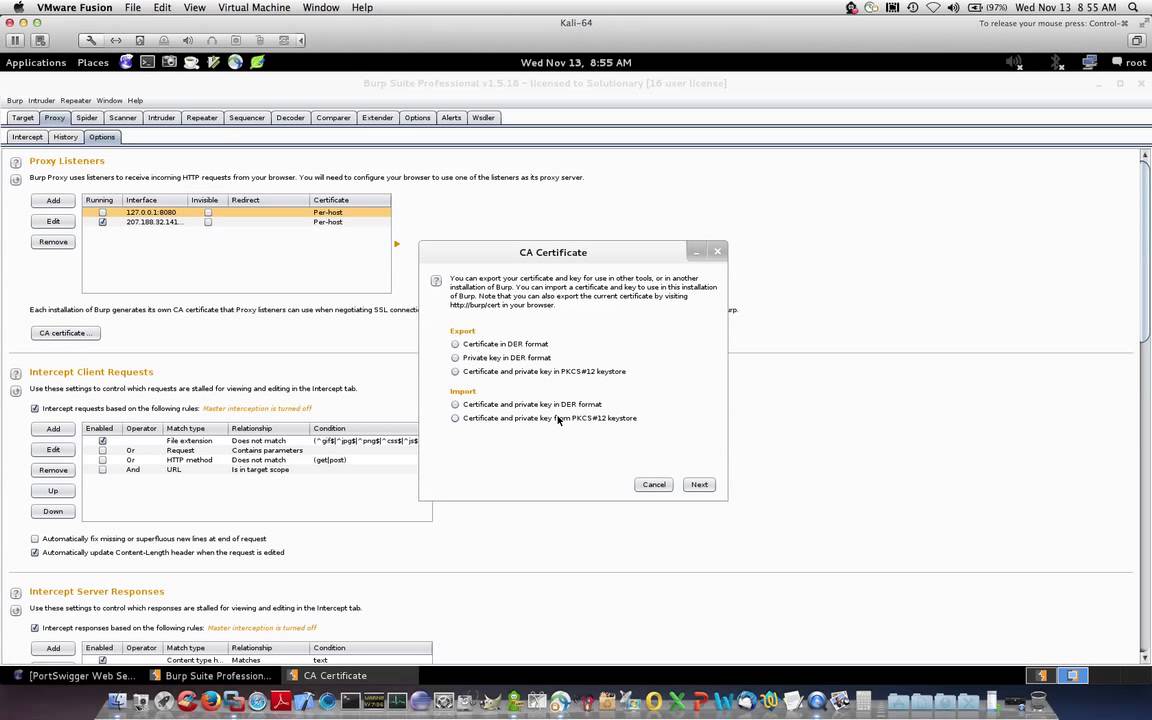Screen dimensions: 1152x720
Task: Click the VMware sound speaker toolbar icon
Action: click(x=188, y=40)
